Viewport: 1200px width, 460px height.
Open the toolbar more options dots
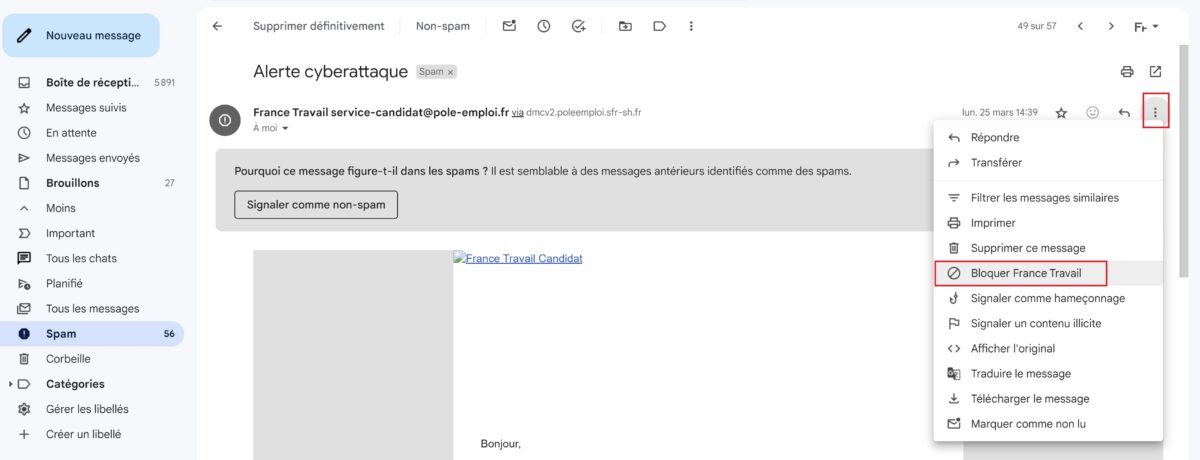[691, 26]
